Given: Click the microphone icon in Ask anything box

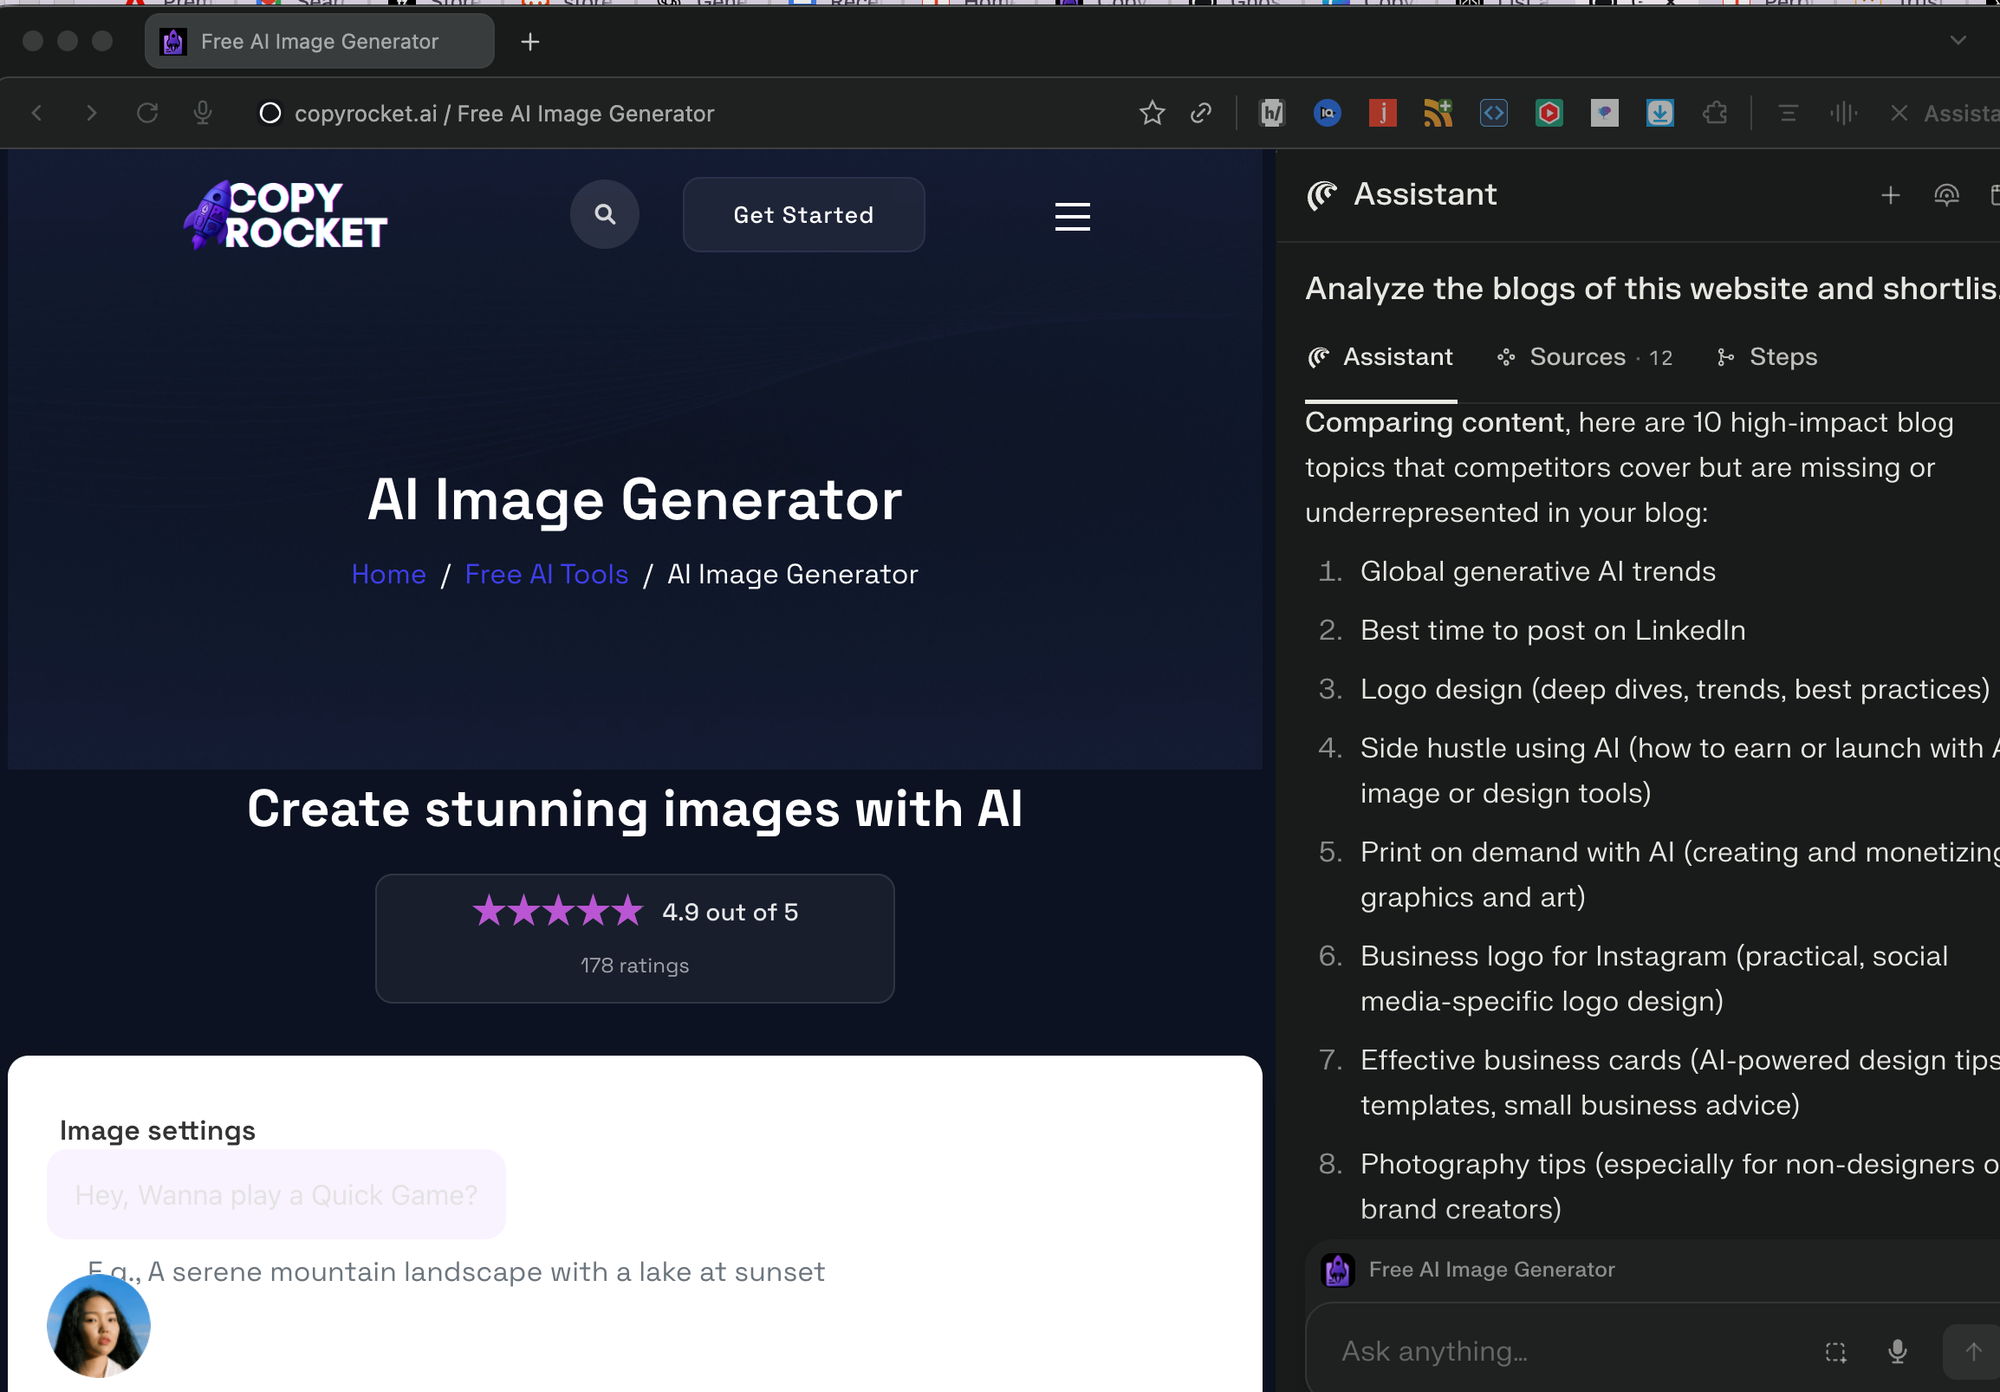Looking at the screenshot, I should (x=1897, y=1351).
